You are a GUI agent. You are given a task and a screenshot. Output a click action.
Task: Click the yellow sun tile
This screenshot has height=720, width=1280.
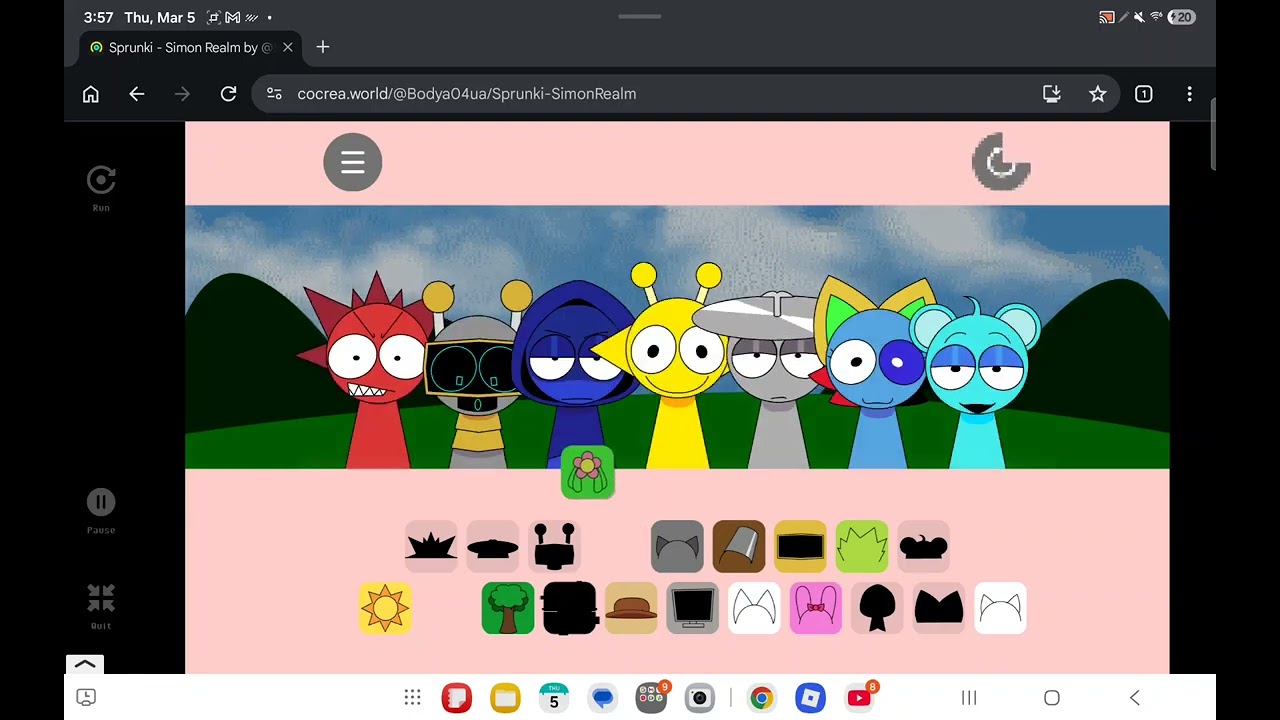click(x=385, y=608)
